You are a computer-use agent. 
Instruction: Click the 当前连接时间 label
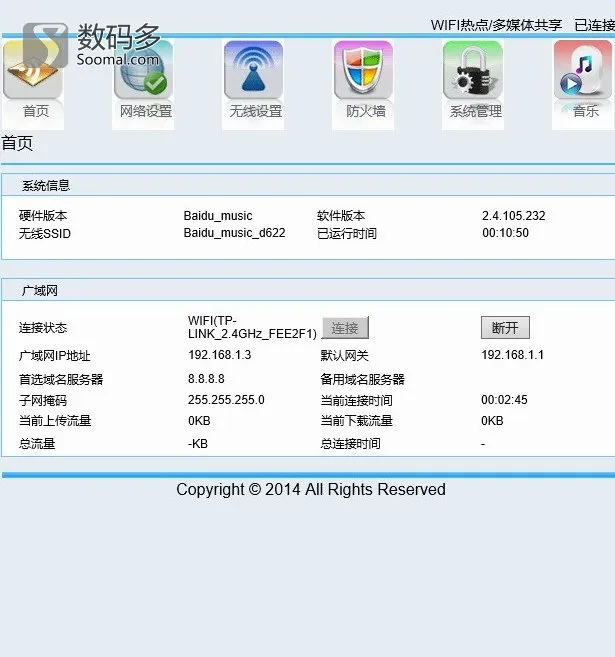[357, 401]
